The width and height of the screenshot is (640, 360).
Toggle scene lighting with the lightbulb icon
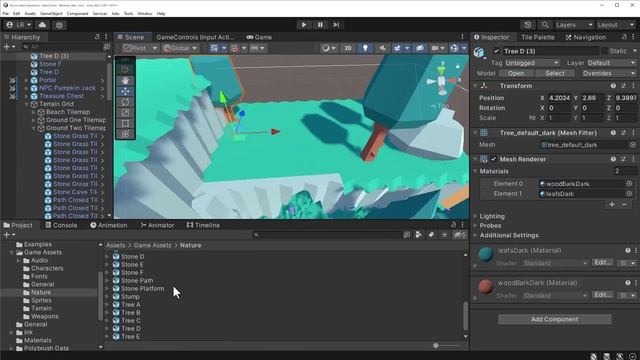point(365,48)
